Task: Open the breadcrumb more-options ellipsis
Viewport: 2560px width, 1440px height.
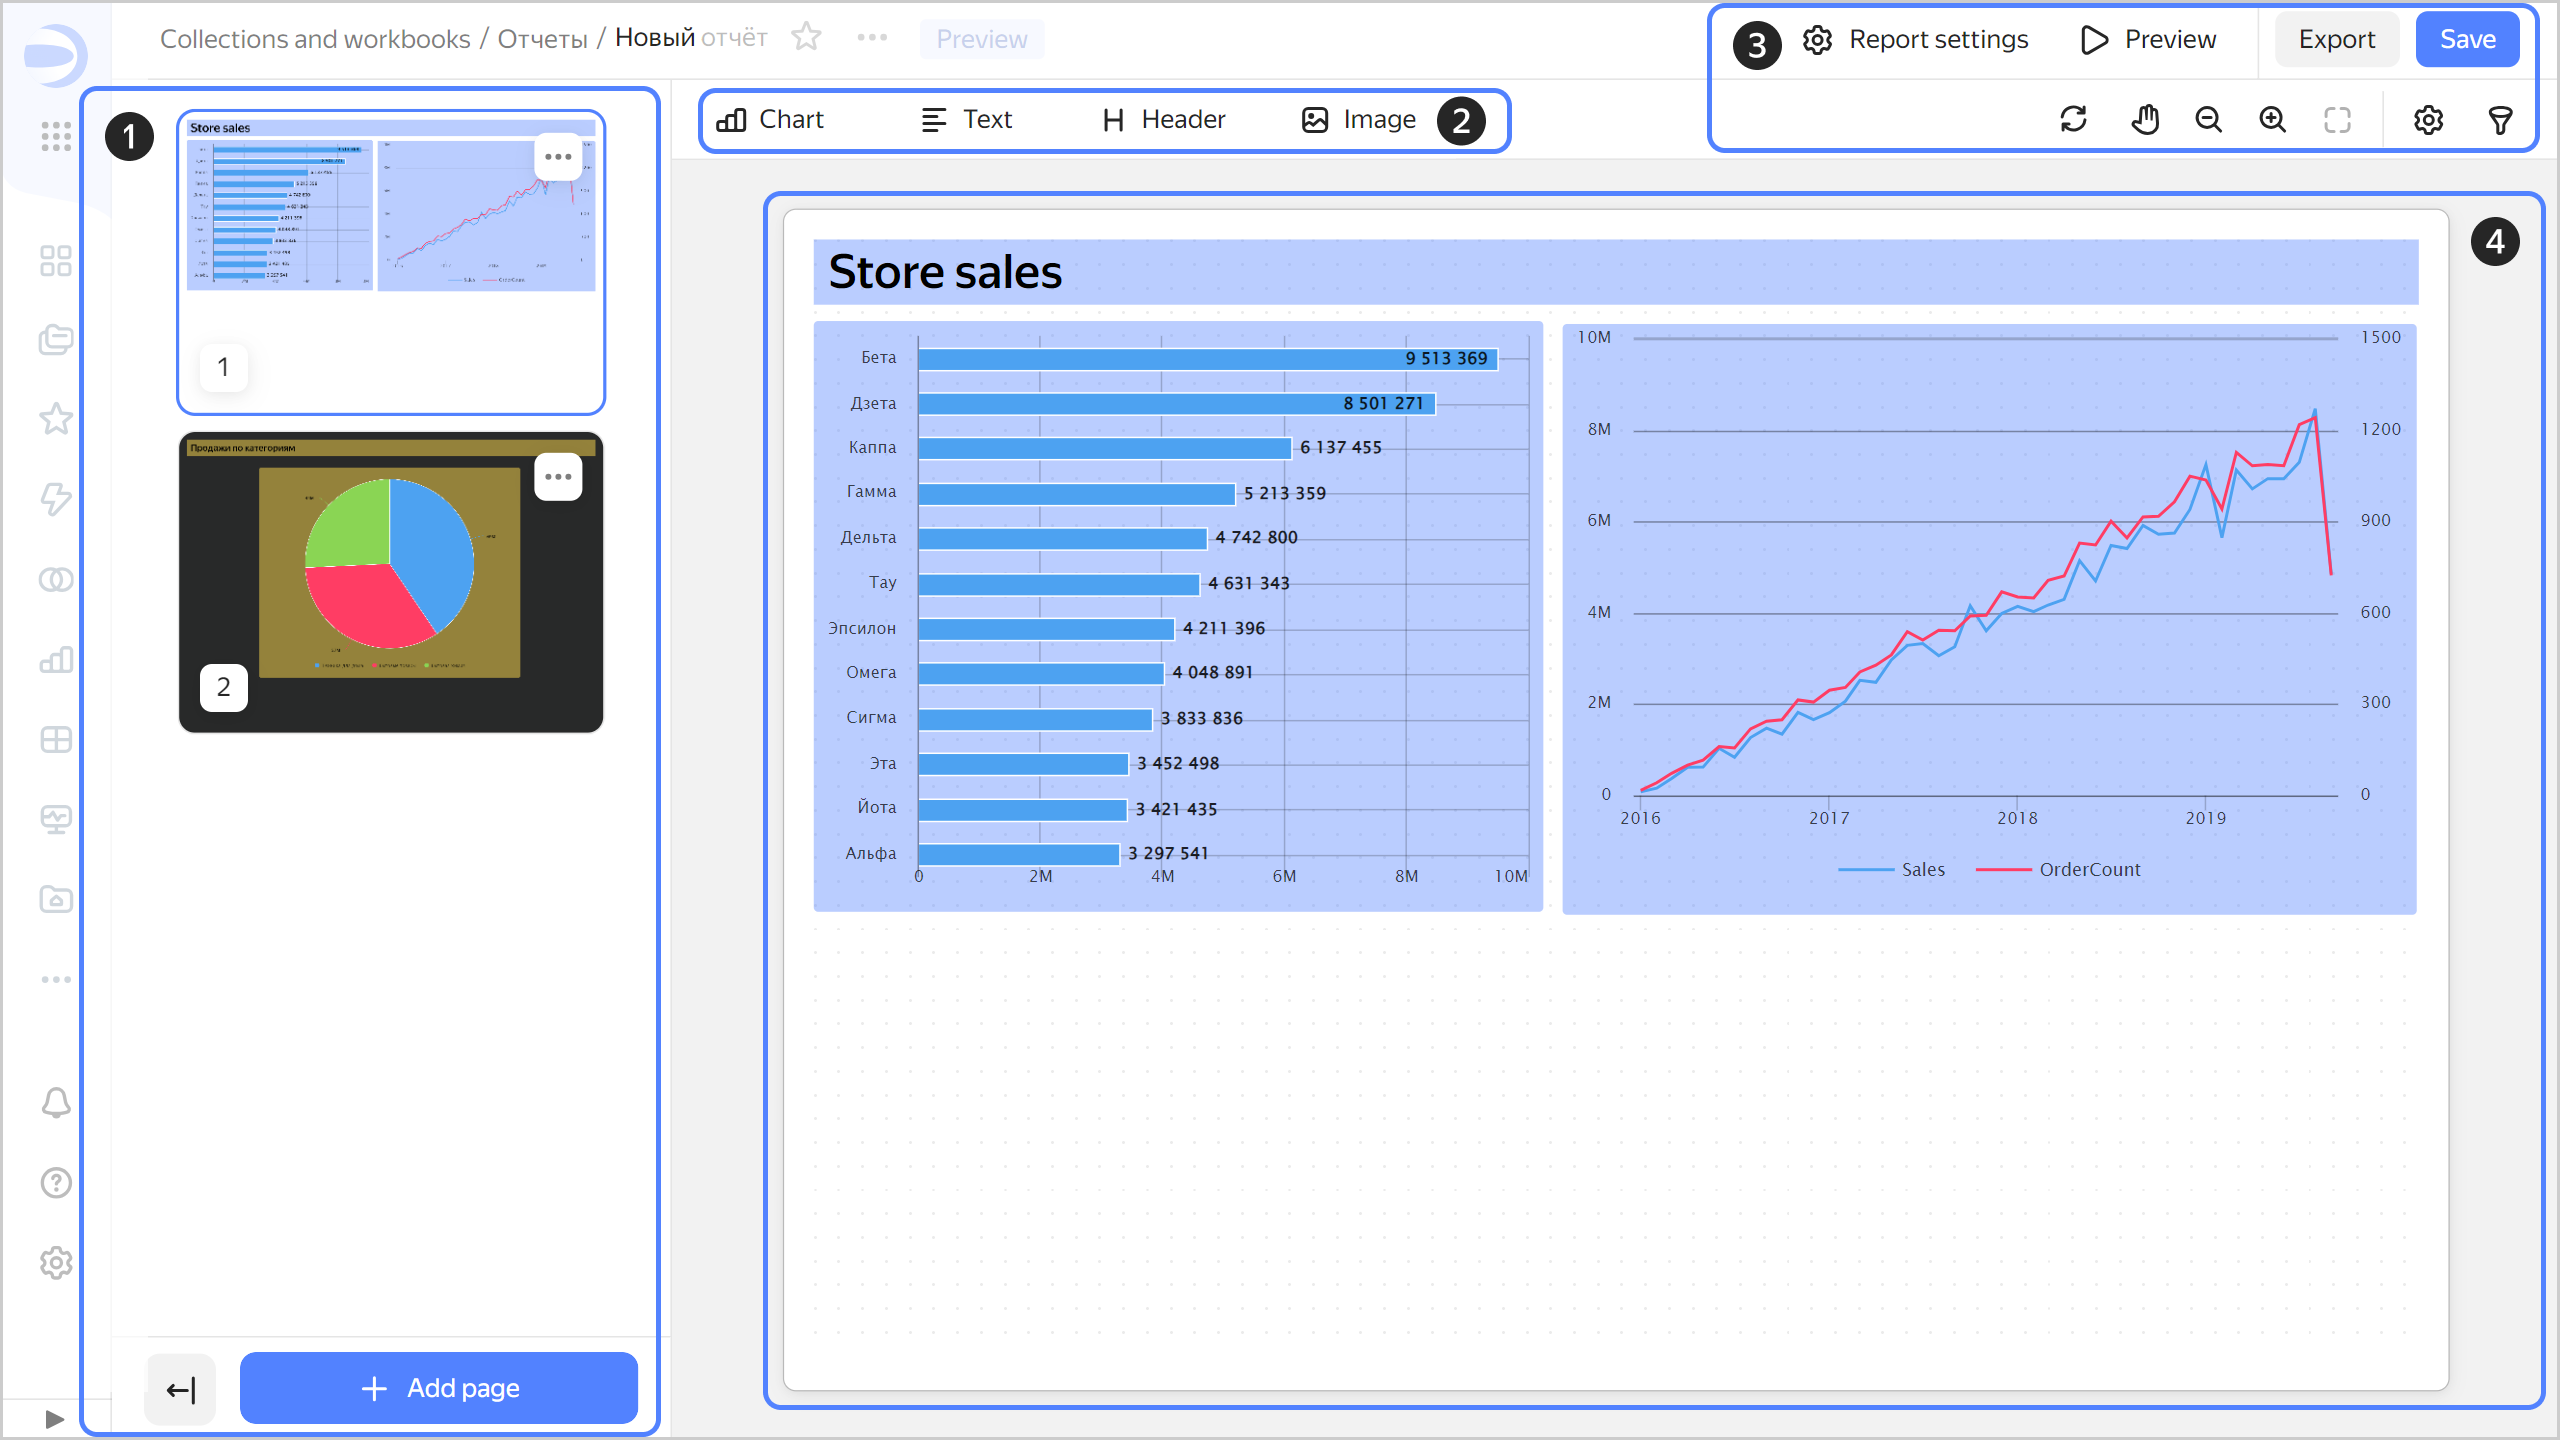Action: point(872,38)
